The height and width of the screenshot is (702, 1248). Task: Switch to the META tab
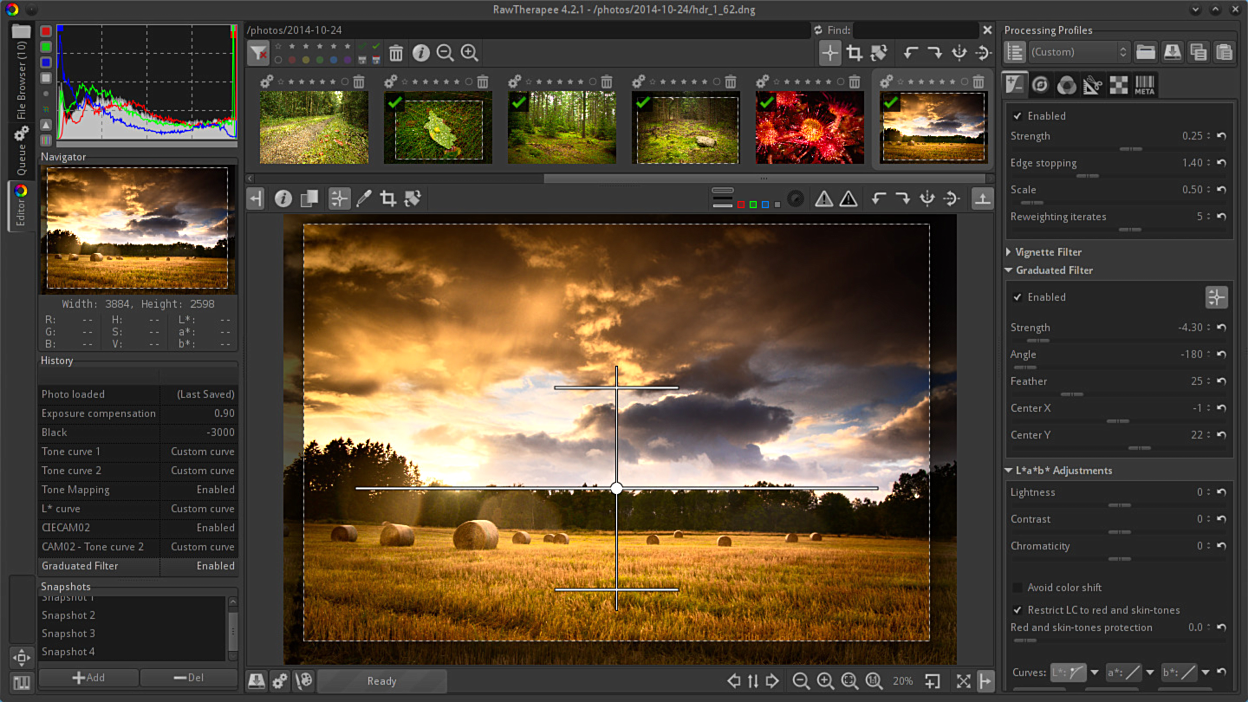(x=1145, y=85)
